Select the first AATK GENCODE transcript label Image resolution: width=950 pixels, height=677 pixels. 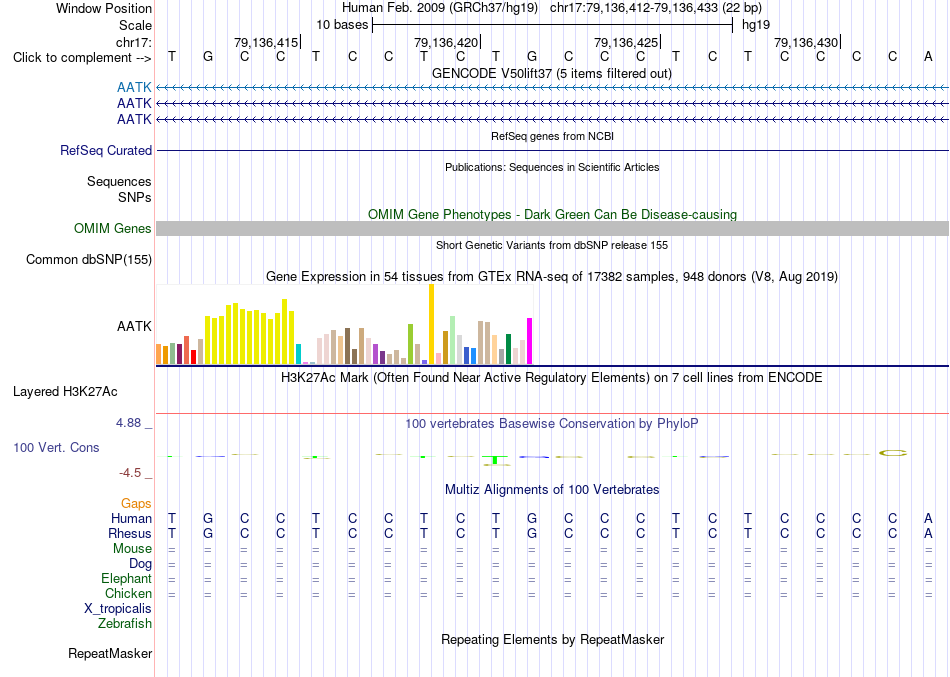[x=134, y=88]
